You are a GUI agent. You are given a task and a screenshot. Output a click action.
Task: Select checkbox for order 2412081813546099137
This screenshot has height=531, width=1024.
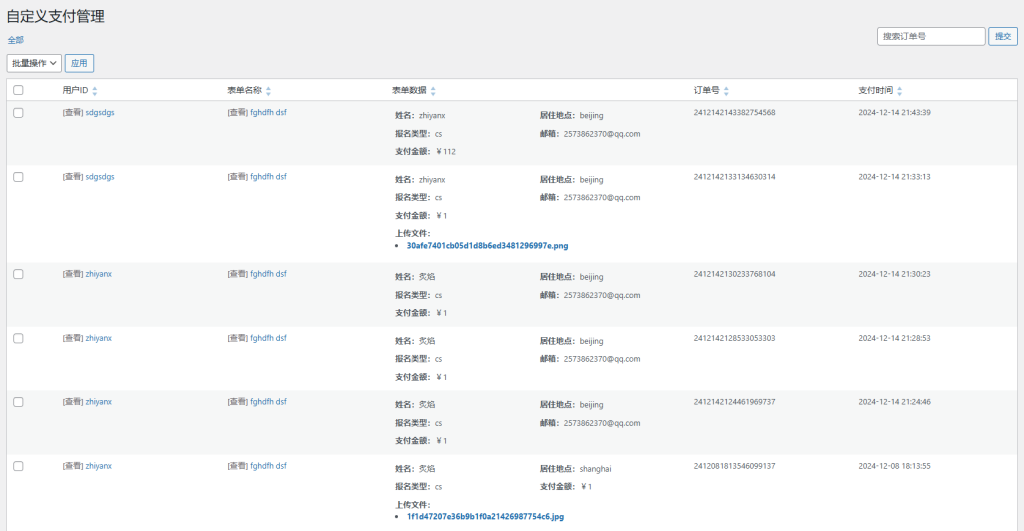tap(18, 466)
